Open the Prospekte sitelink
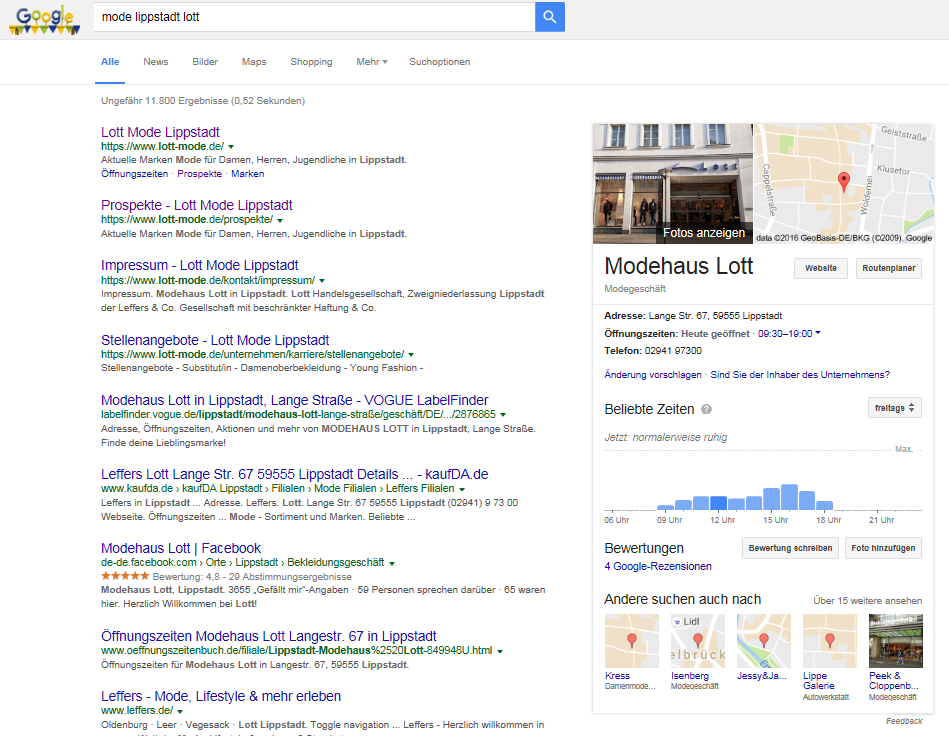Viewport: 949px width, 736px height. [199, 174]
